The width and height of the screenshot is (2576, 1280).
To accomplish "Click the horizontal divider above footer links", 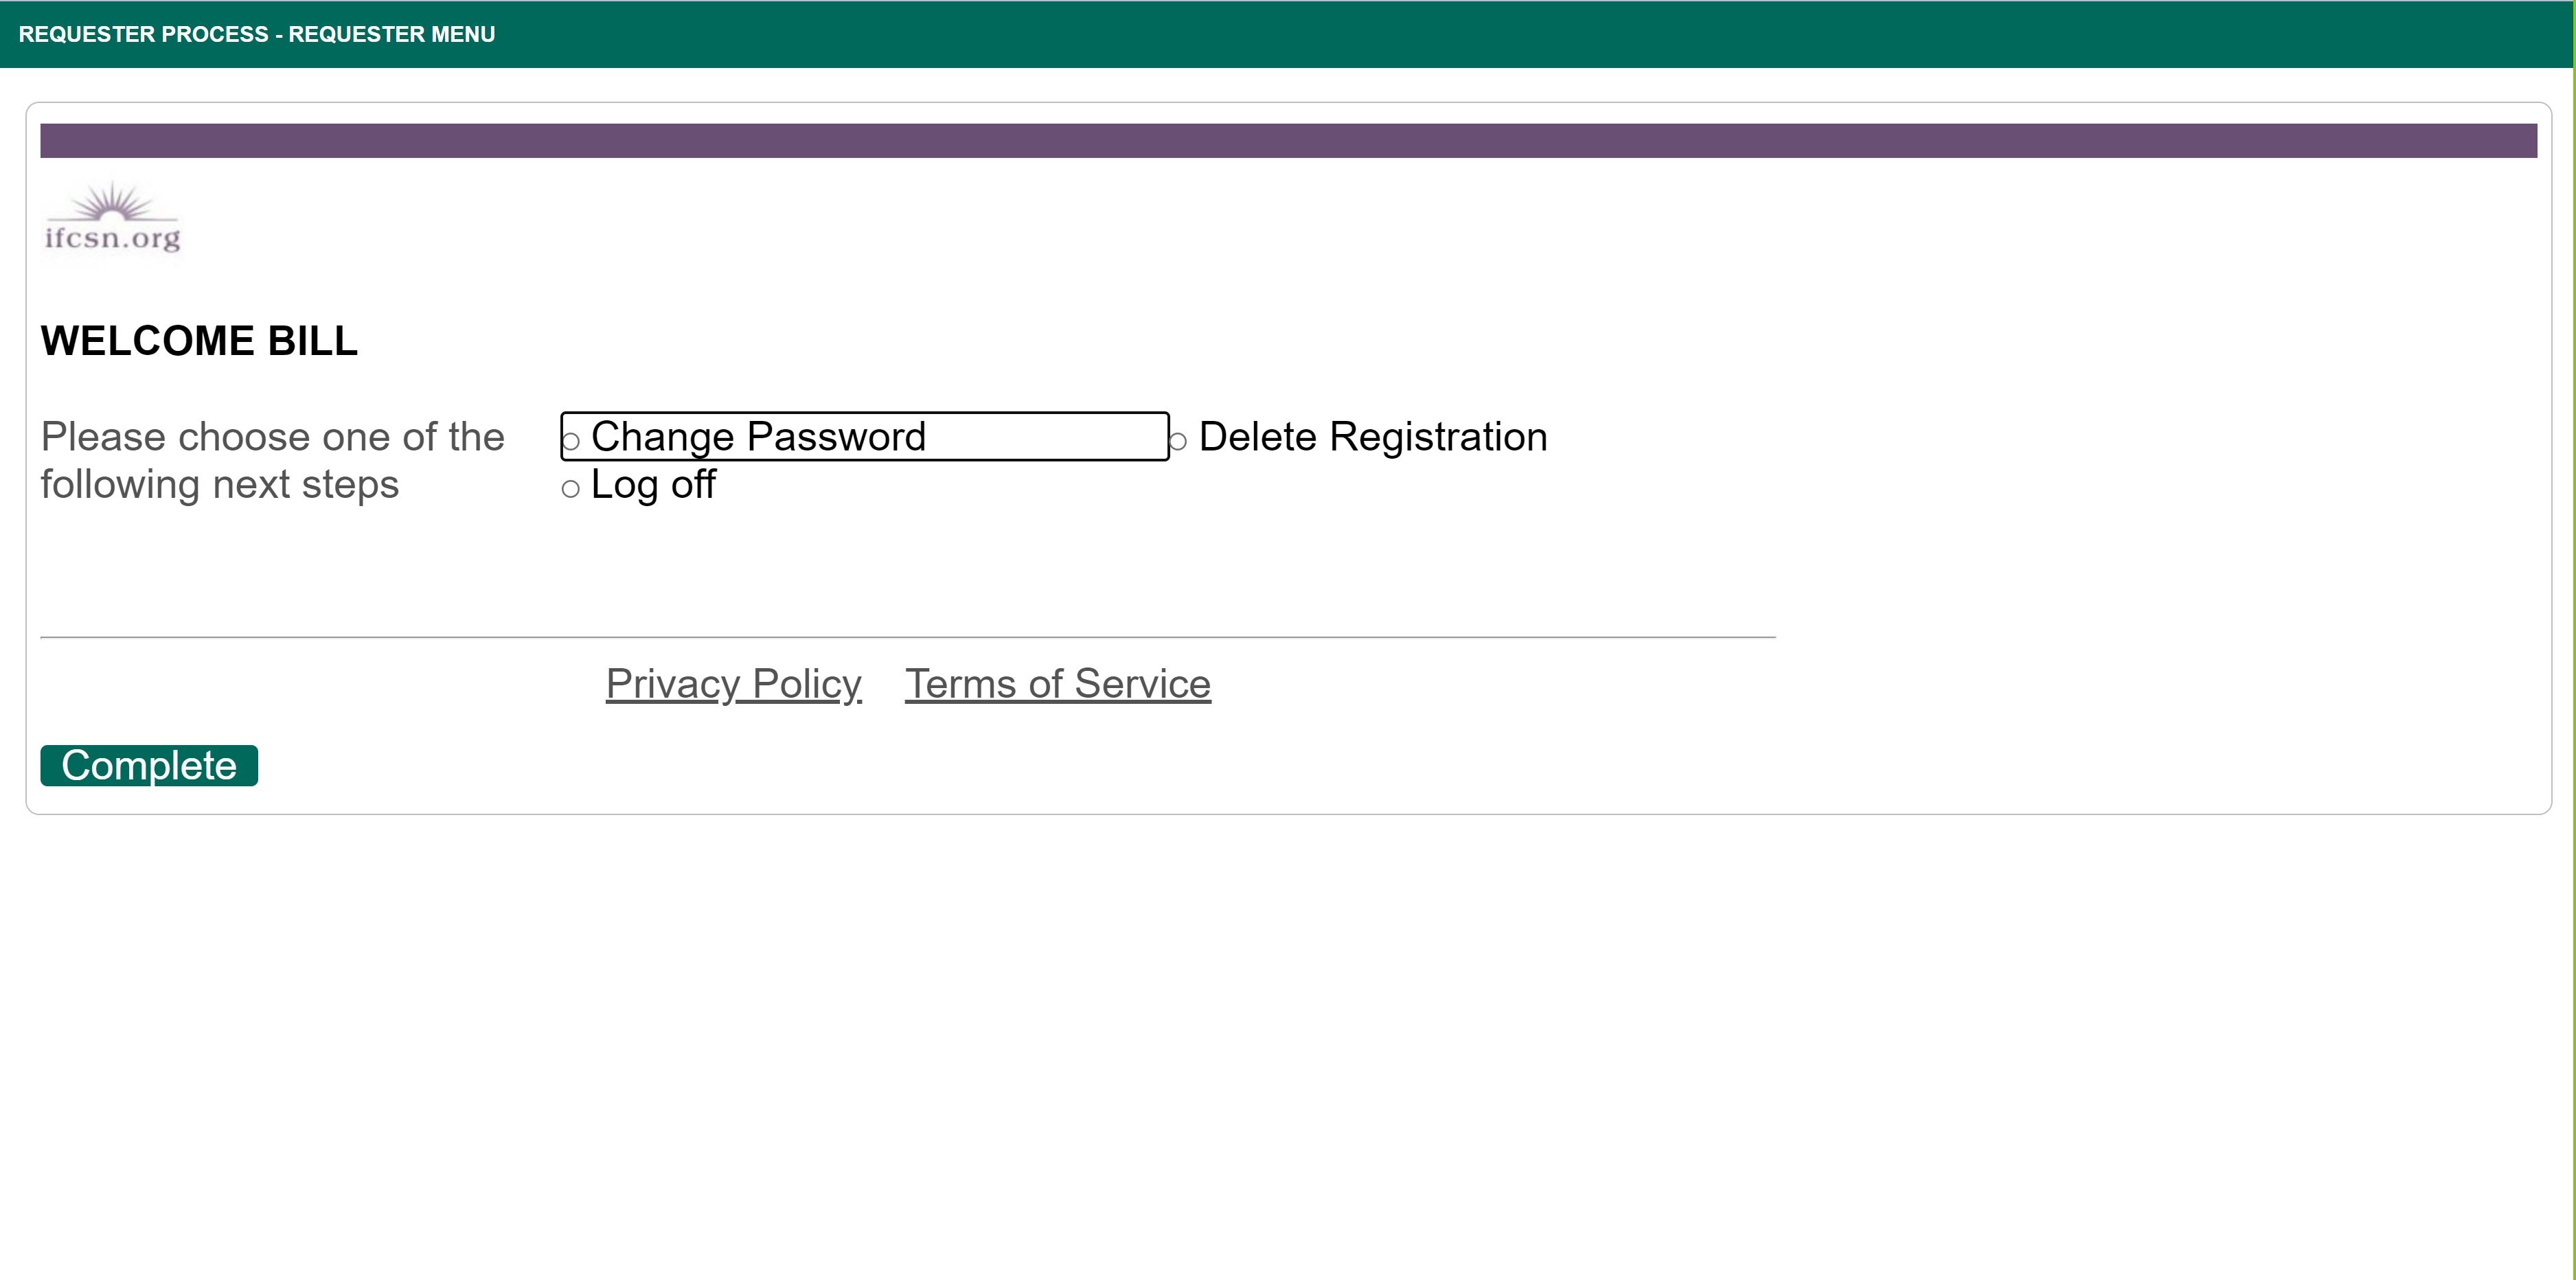I will (x=907, y=637).
